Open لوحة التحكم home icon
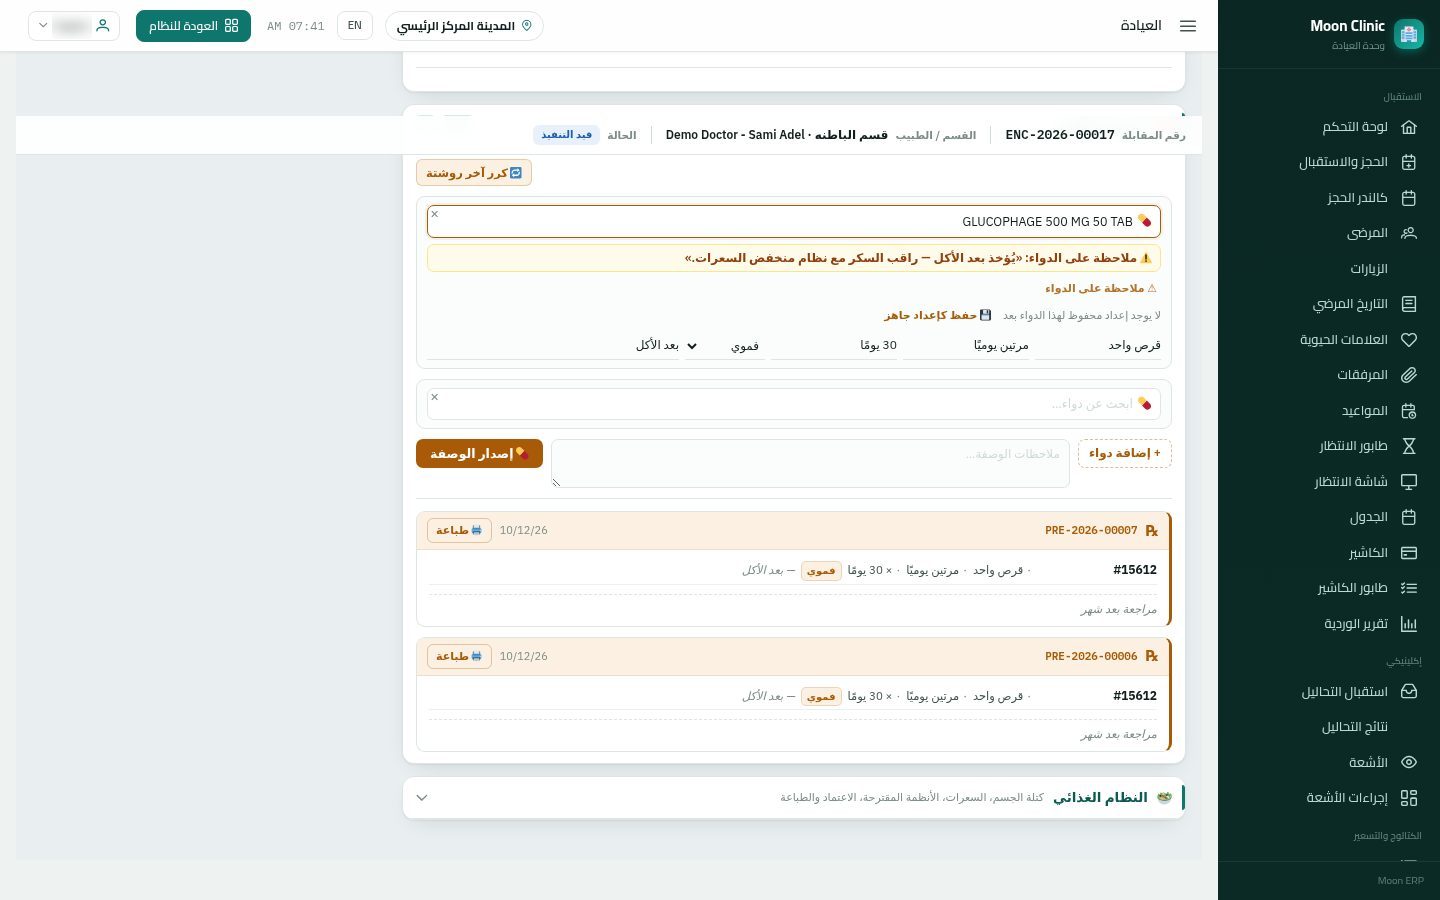1440x900 pixels. point(1409,127)
